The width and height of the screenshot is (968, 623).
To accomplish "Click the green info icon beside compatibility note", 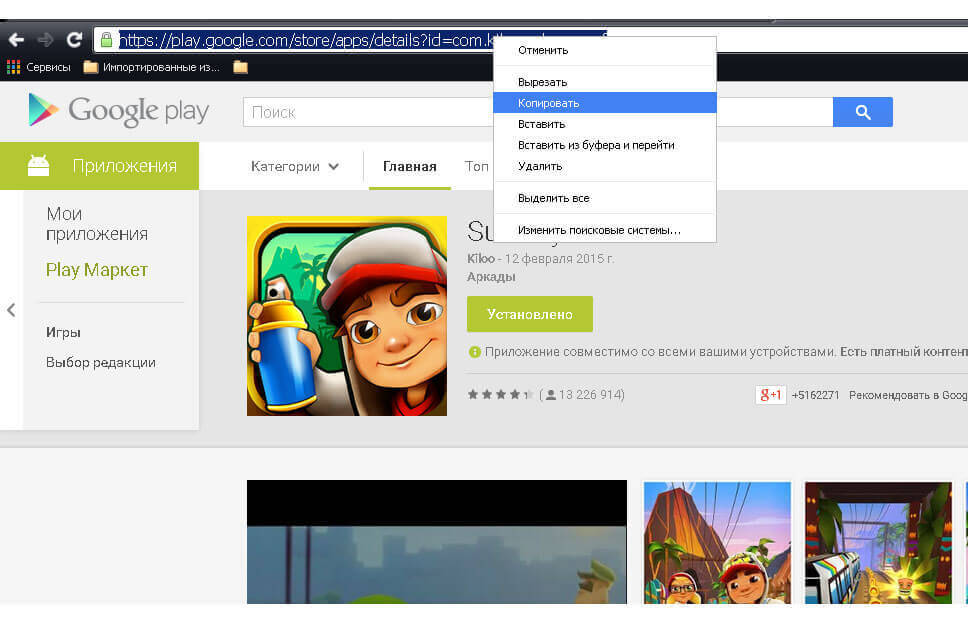I will tap(474, 352).
